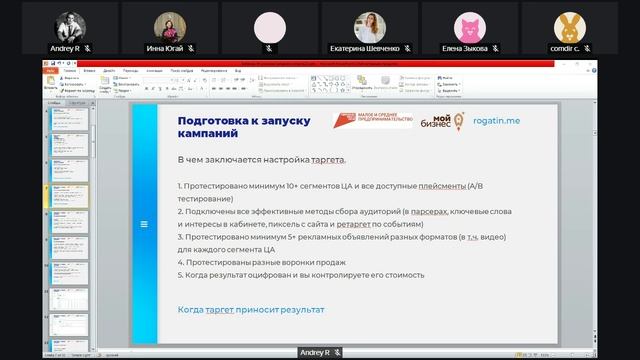Open Text Direction (Направление текста) dropdown
The image size is (640, 360).
point(279,78)
